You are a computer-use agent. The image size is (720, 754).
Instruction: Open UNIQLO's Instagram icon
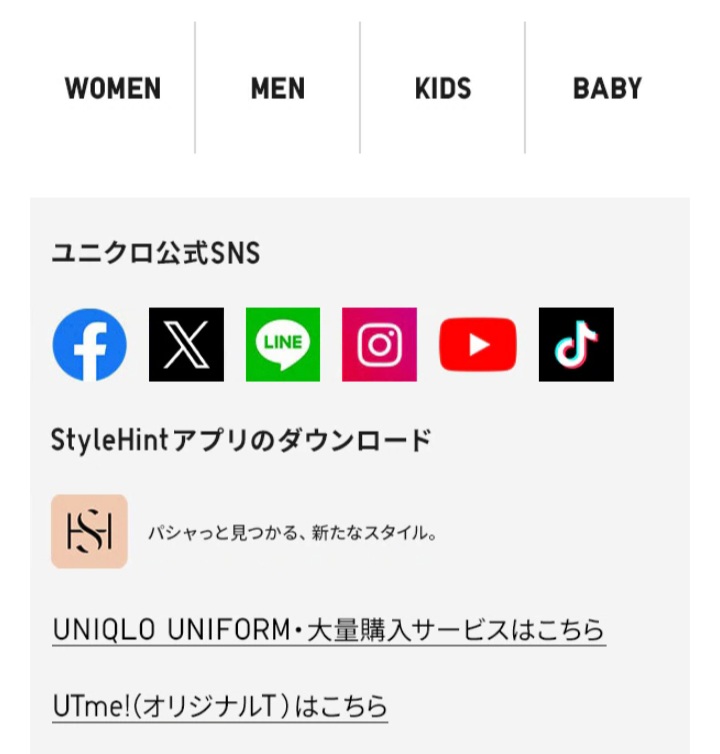point(379,345)
